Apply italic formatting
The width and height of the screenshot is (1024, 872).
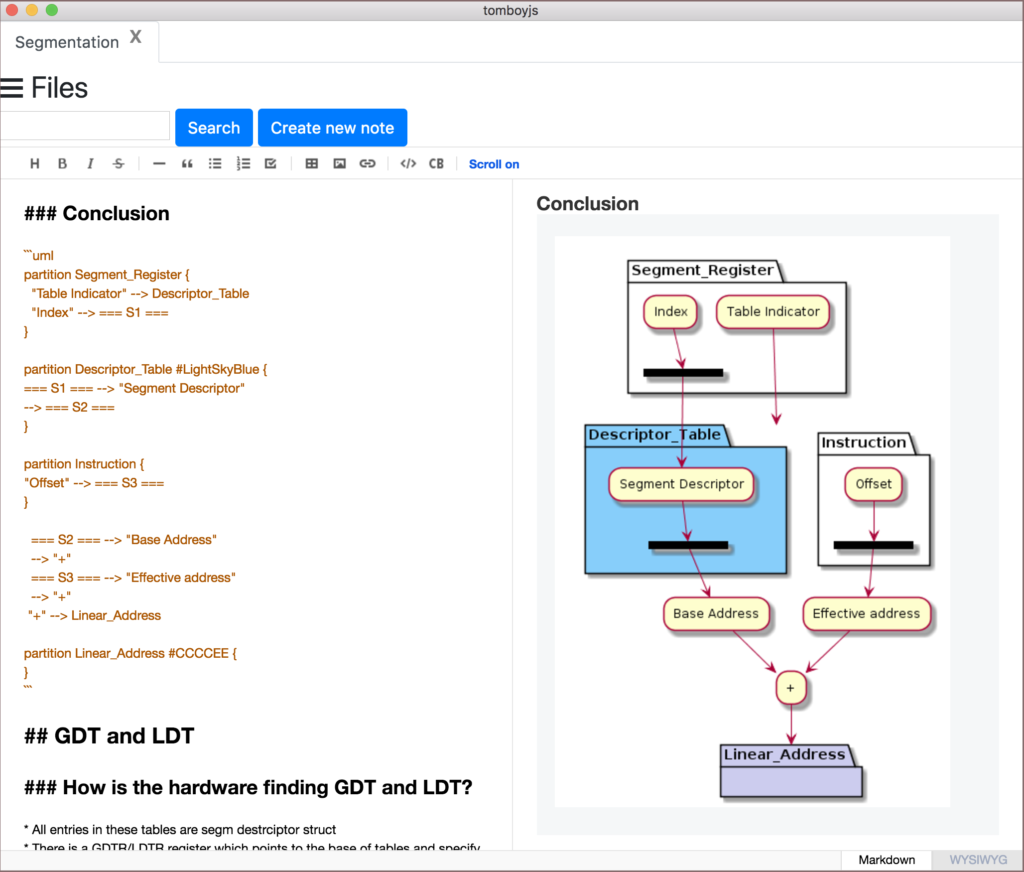coord(90,164)
